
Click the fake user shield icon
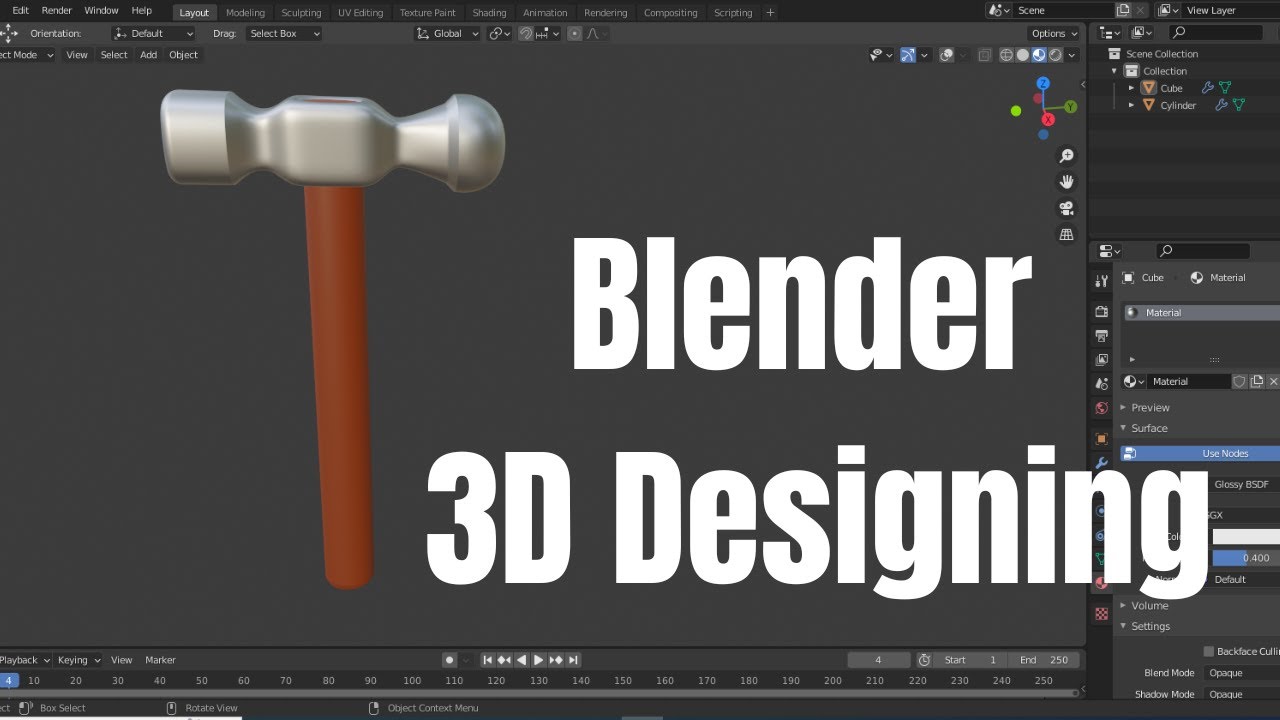point(1240,382)
